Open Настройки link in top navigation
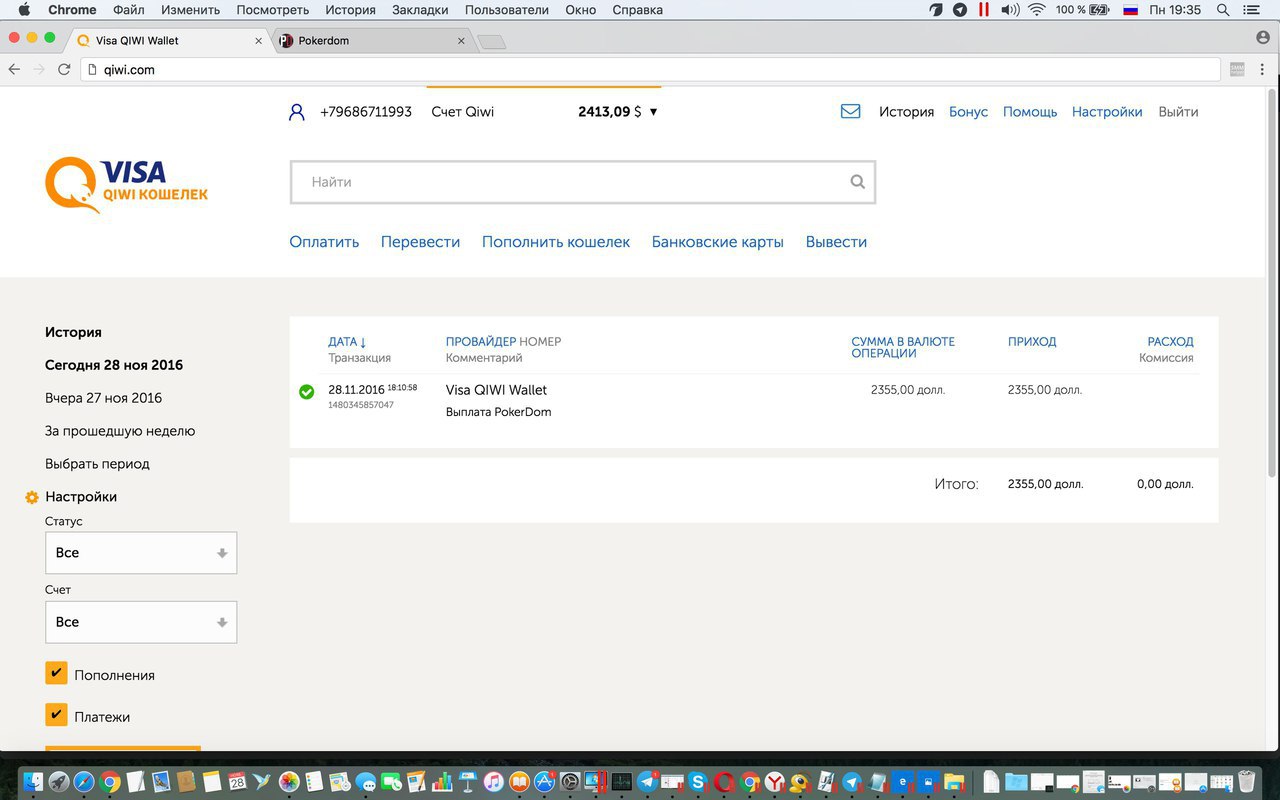This screenshot has width=1280, height=800. tap(1107, 112)
